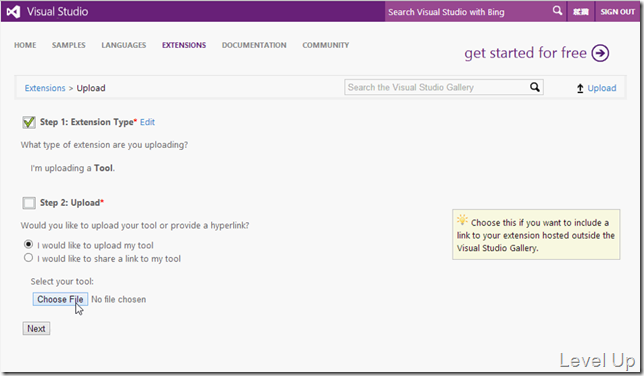This screenshot has width=644, height=376.
Task: Click the Upload link in gallery bar
Action: click(602, 88)
